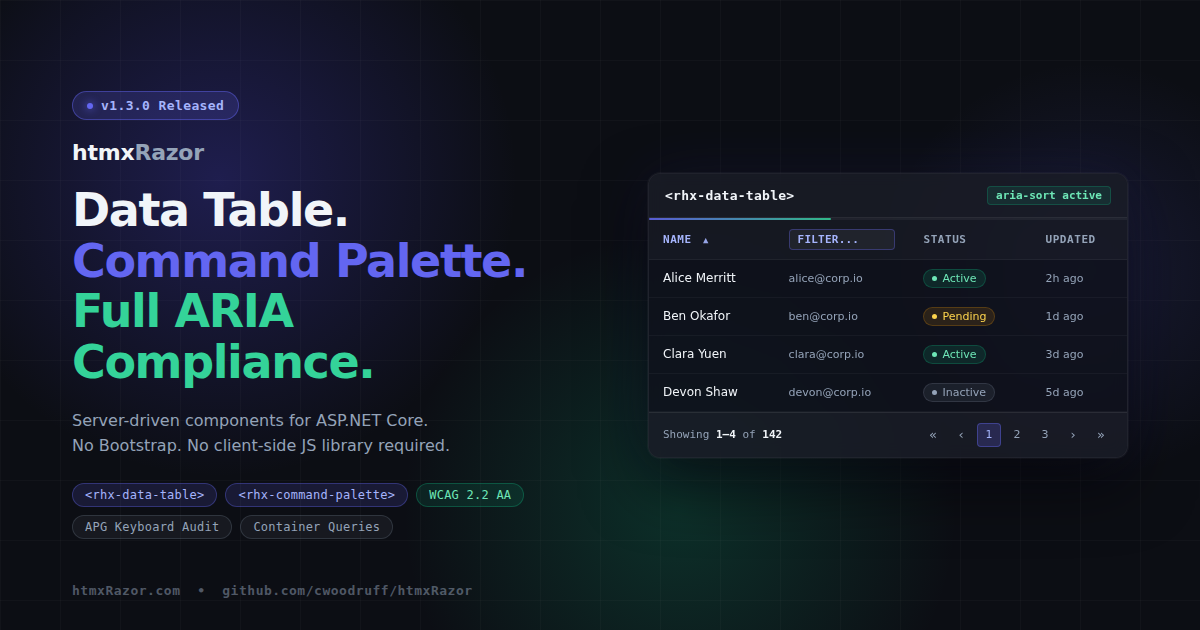
Task: Select the rhx-command-palette chip
Action: coord(316,494)
